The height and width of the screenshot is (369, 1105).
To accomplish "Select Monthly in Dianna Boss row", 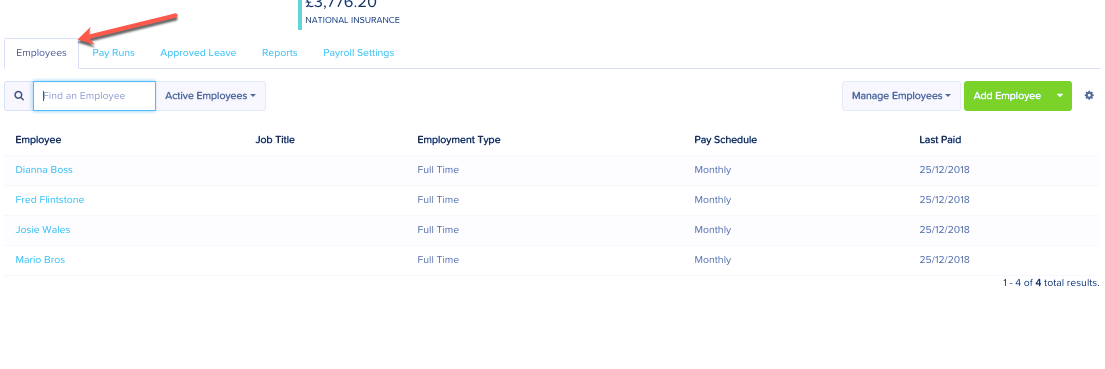I will tap(712, 170).
